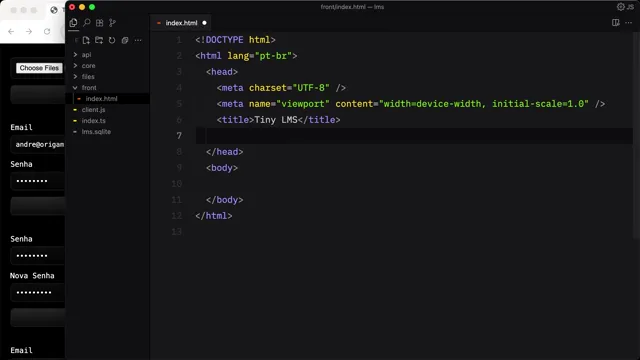Click the DOCTYPE html line
Viewport: 640px width, 360px height.
pos(235,40)
